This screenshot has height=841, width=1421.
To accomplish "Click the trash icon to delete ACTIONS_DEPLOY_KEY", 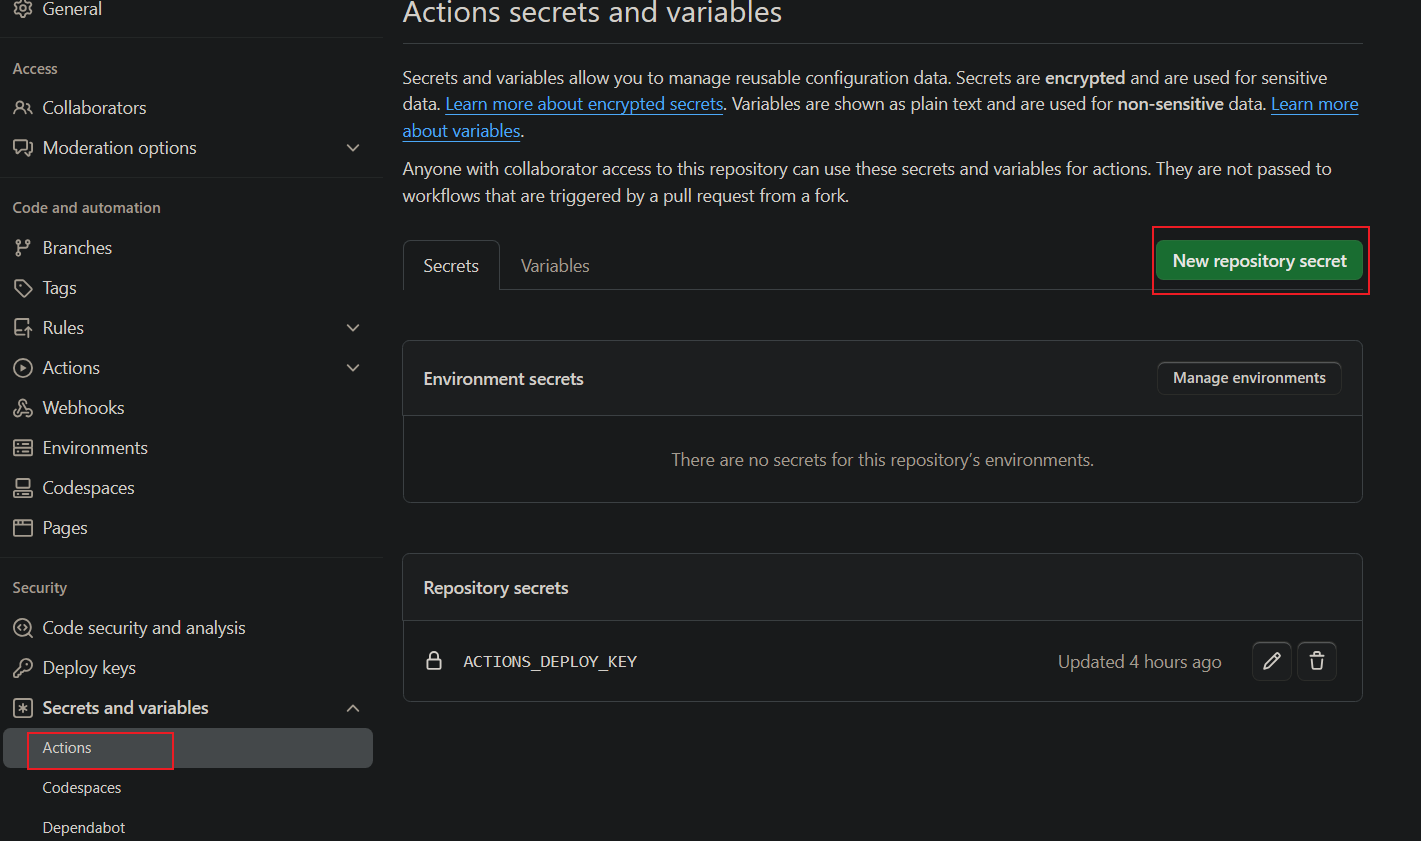I will coord(1316,661).
